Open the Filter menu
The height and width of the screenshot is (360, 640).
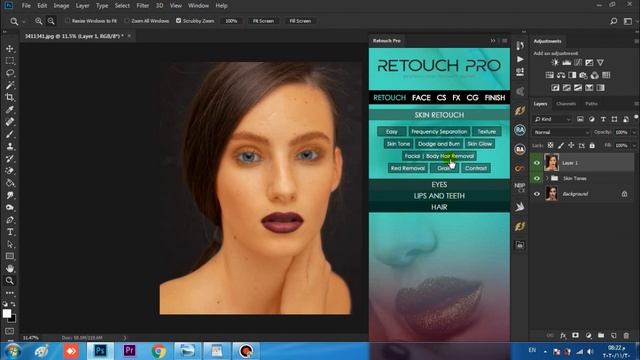(x=142, y=6)
